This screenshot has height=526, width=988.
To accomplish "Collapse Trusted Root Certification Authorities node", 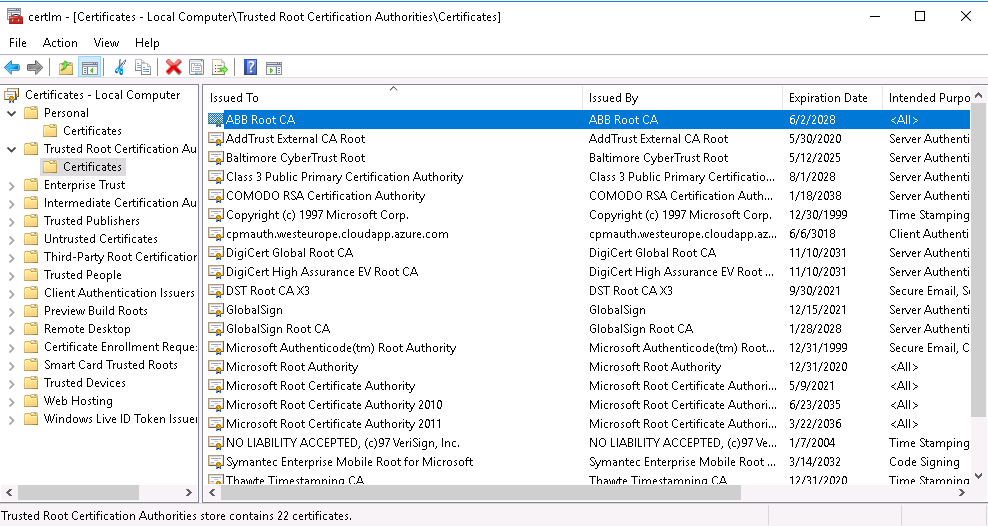I will pyautogui.click(x=11, y=149).
